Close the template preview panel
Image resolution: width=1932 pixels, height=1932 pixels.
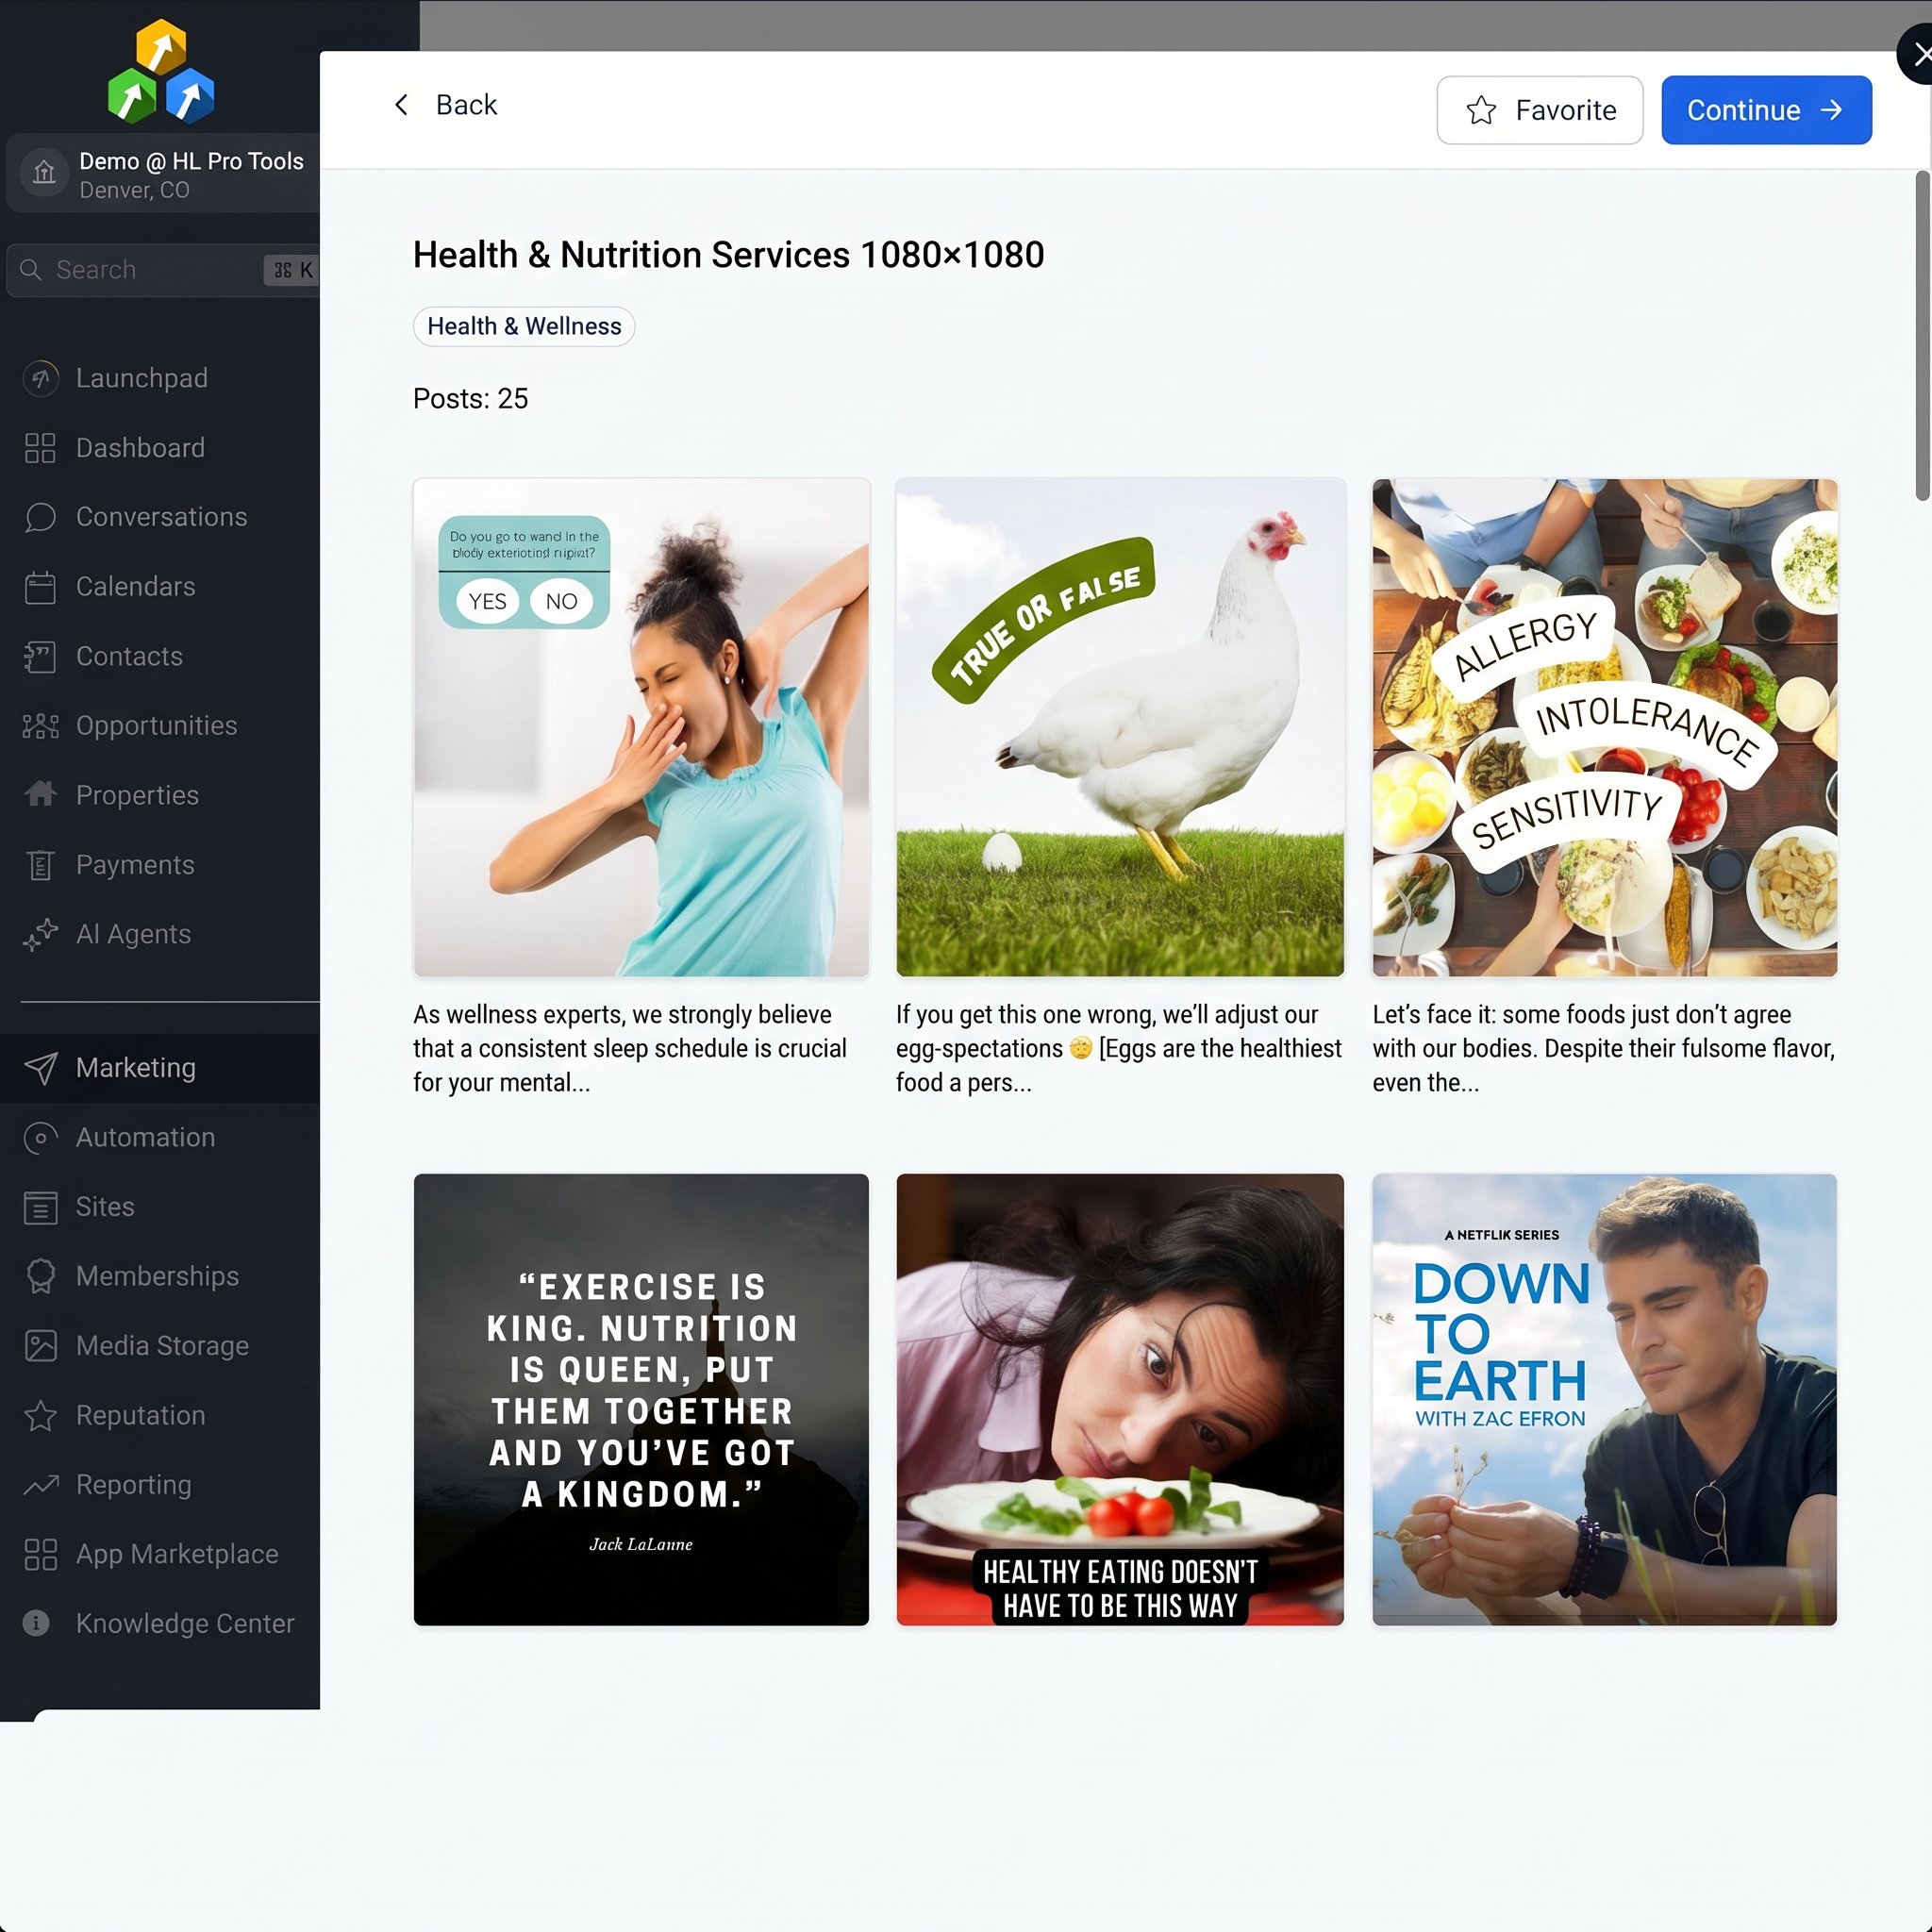click(1918, 55)
